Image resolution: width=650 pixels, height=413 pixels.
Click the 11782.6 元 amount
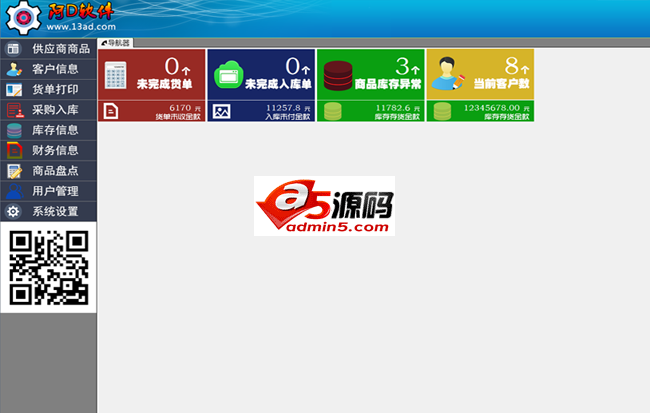click(x=398, y=108)
